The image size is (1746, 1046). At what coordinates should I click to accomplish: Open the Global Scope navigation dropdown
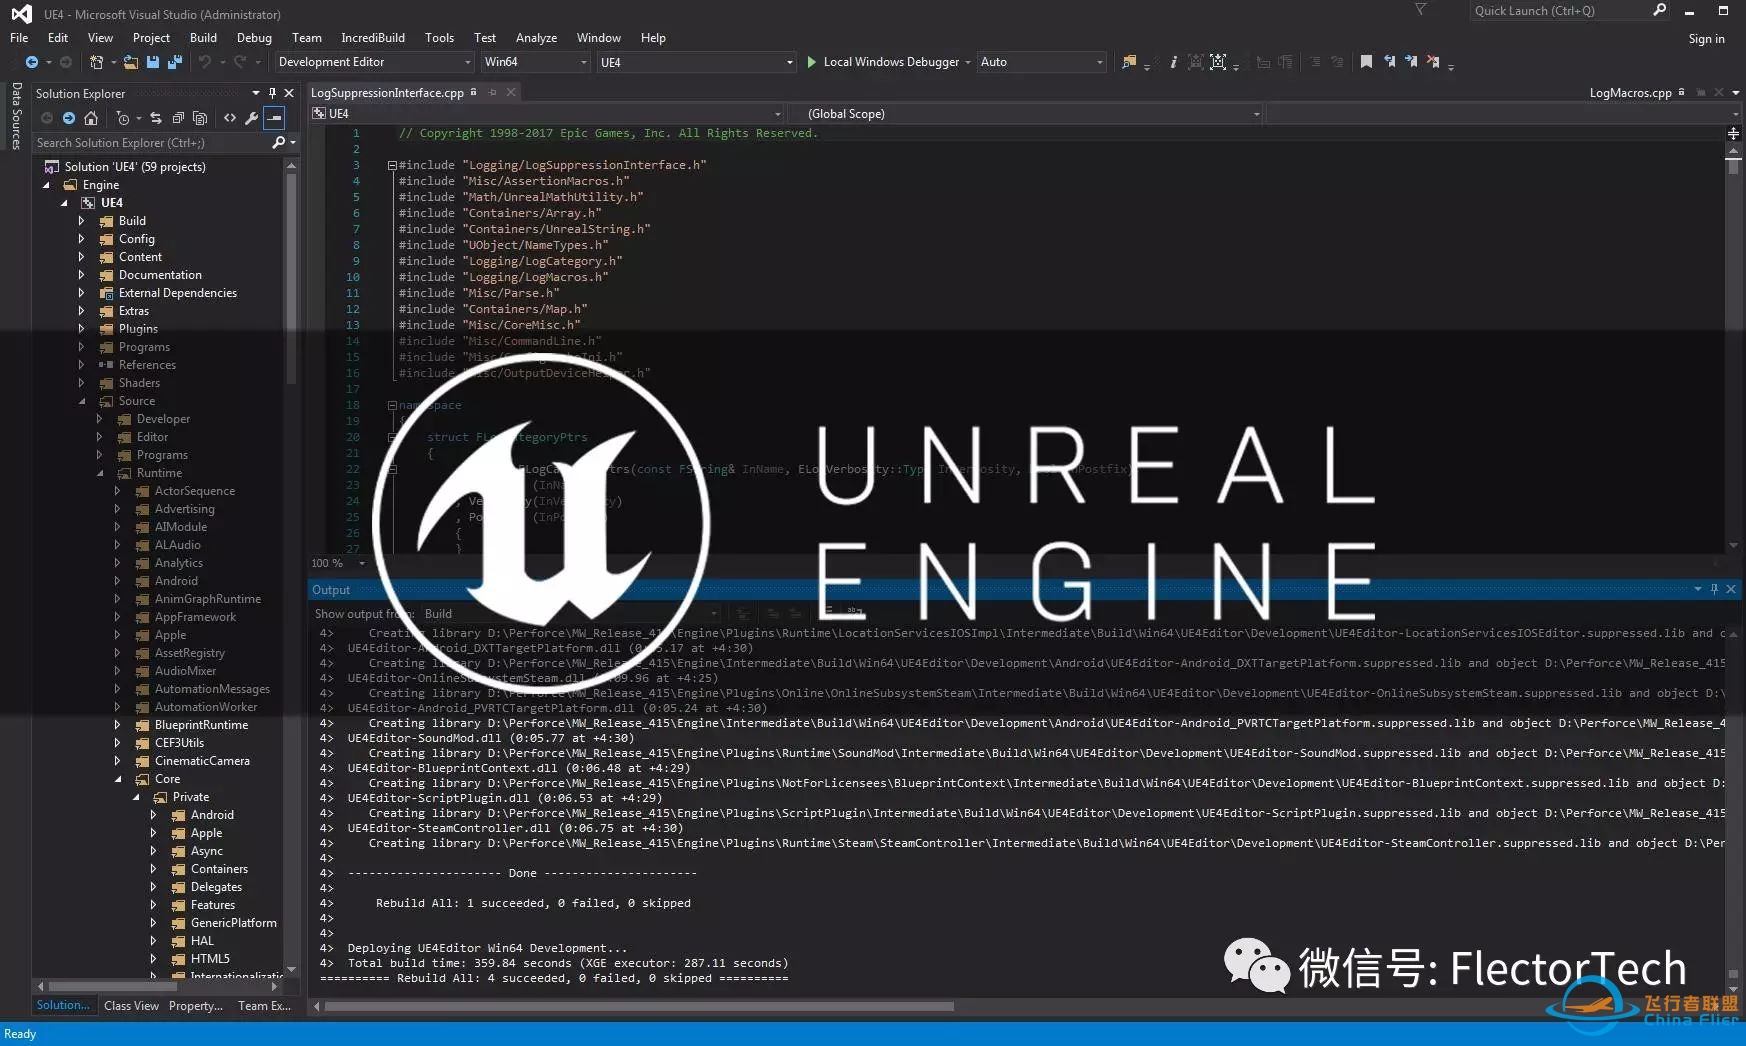point(1026,114)
